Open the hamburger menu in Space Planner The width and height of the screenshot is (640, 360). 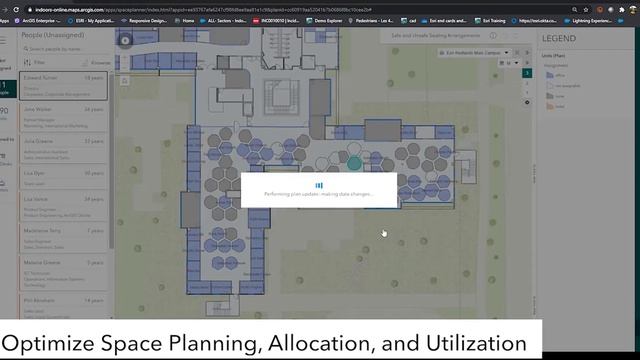3,40
